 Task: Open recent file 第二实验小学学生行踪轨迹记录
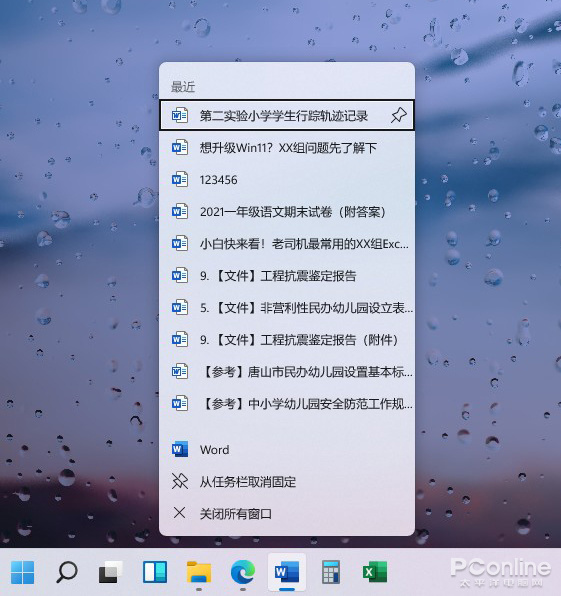[x=287, y=115]
